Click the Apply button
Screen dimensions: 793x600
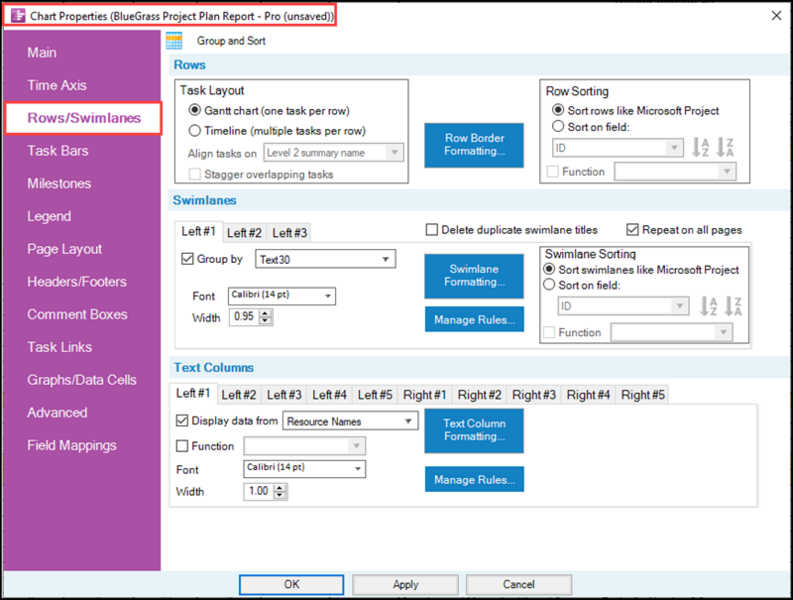(406, 584)
